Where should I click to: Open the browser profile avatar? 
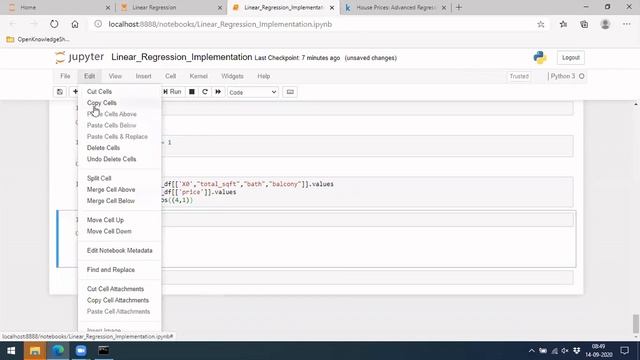tap(605, 24)
